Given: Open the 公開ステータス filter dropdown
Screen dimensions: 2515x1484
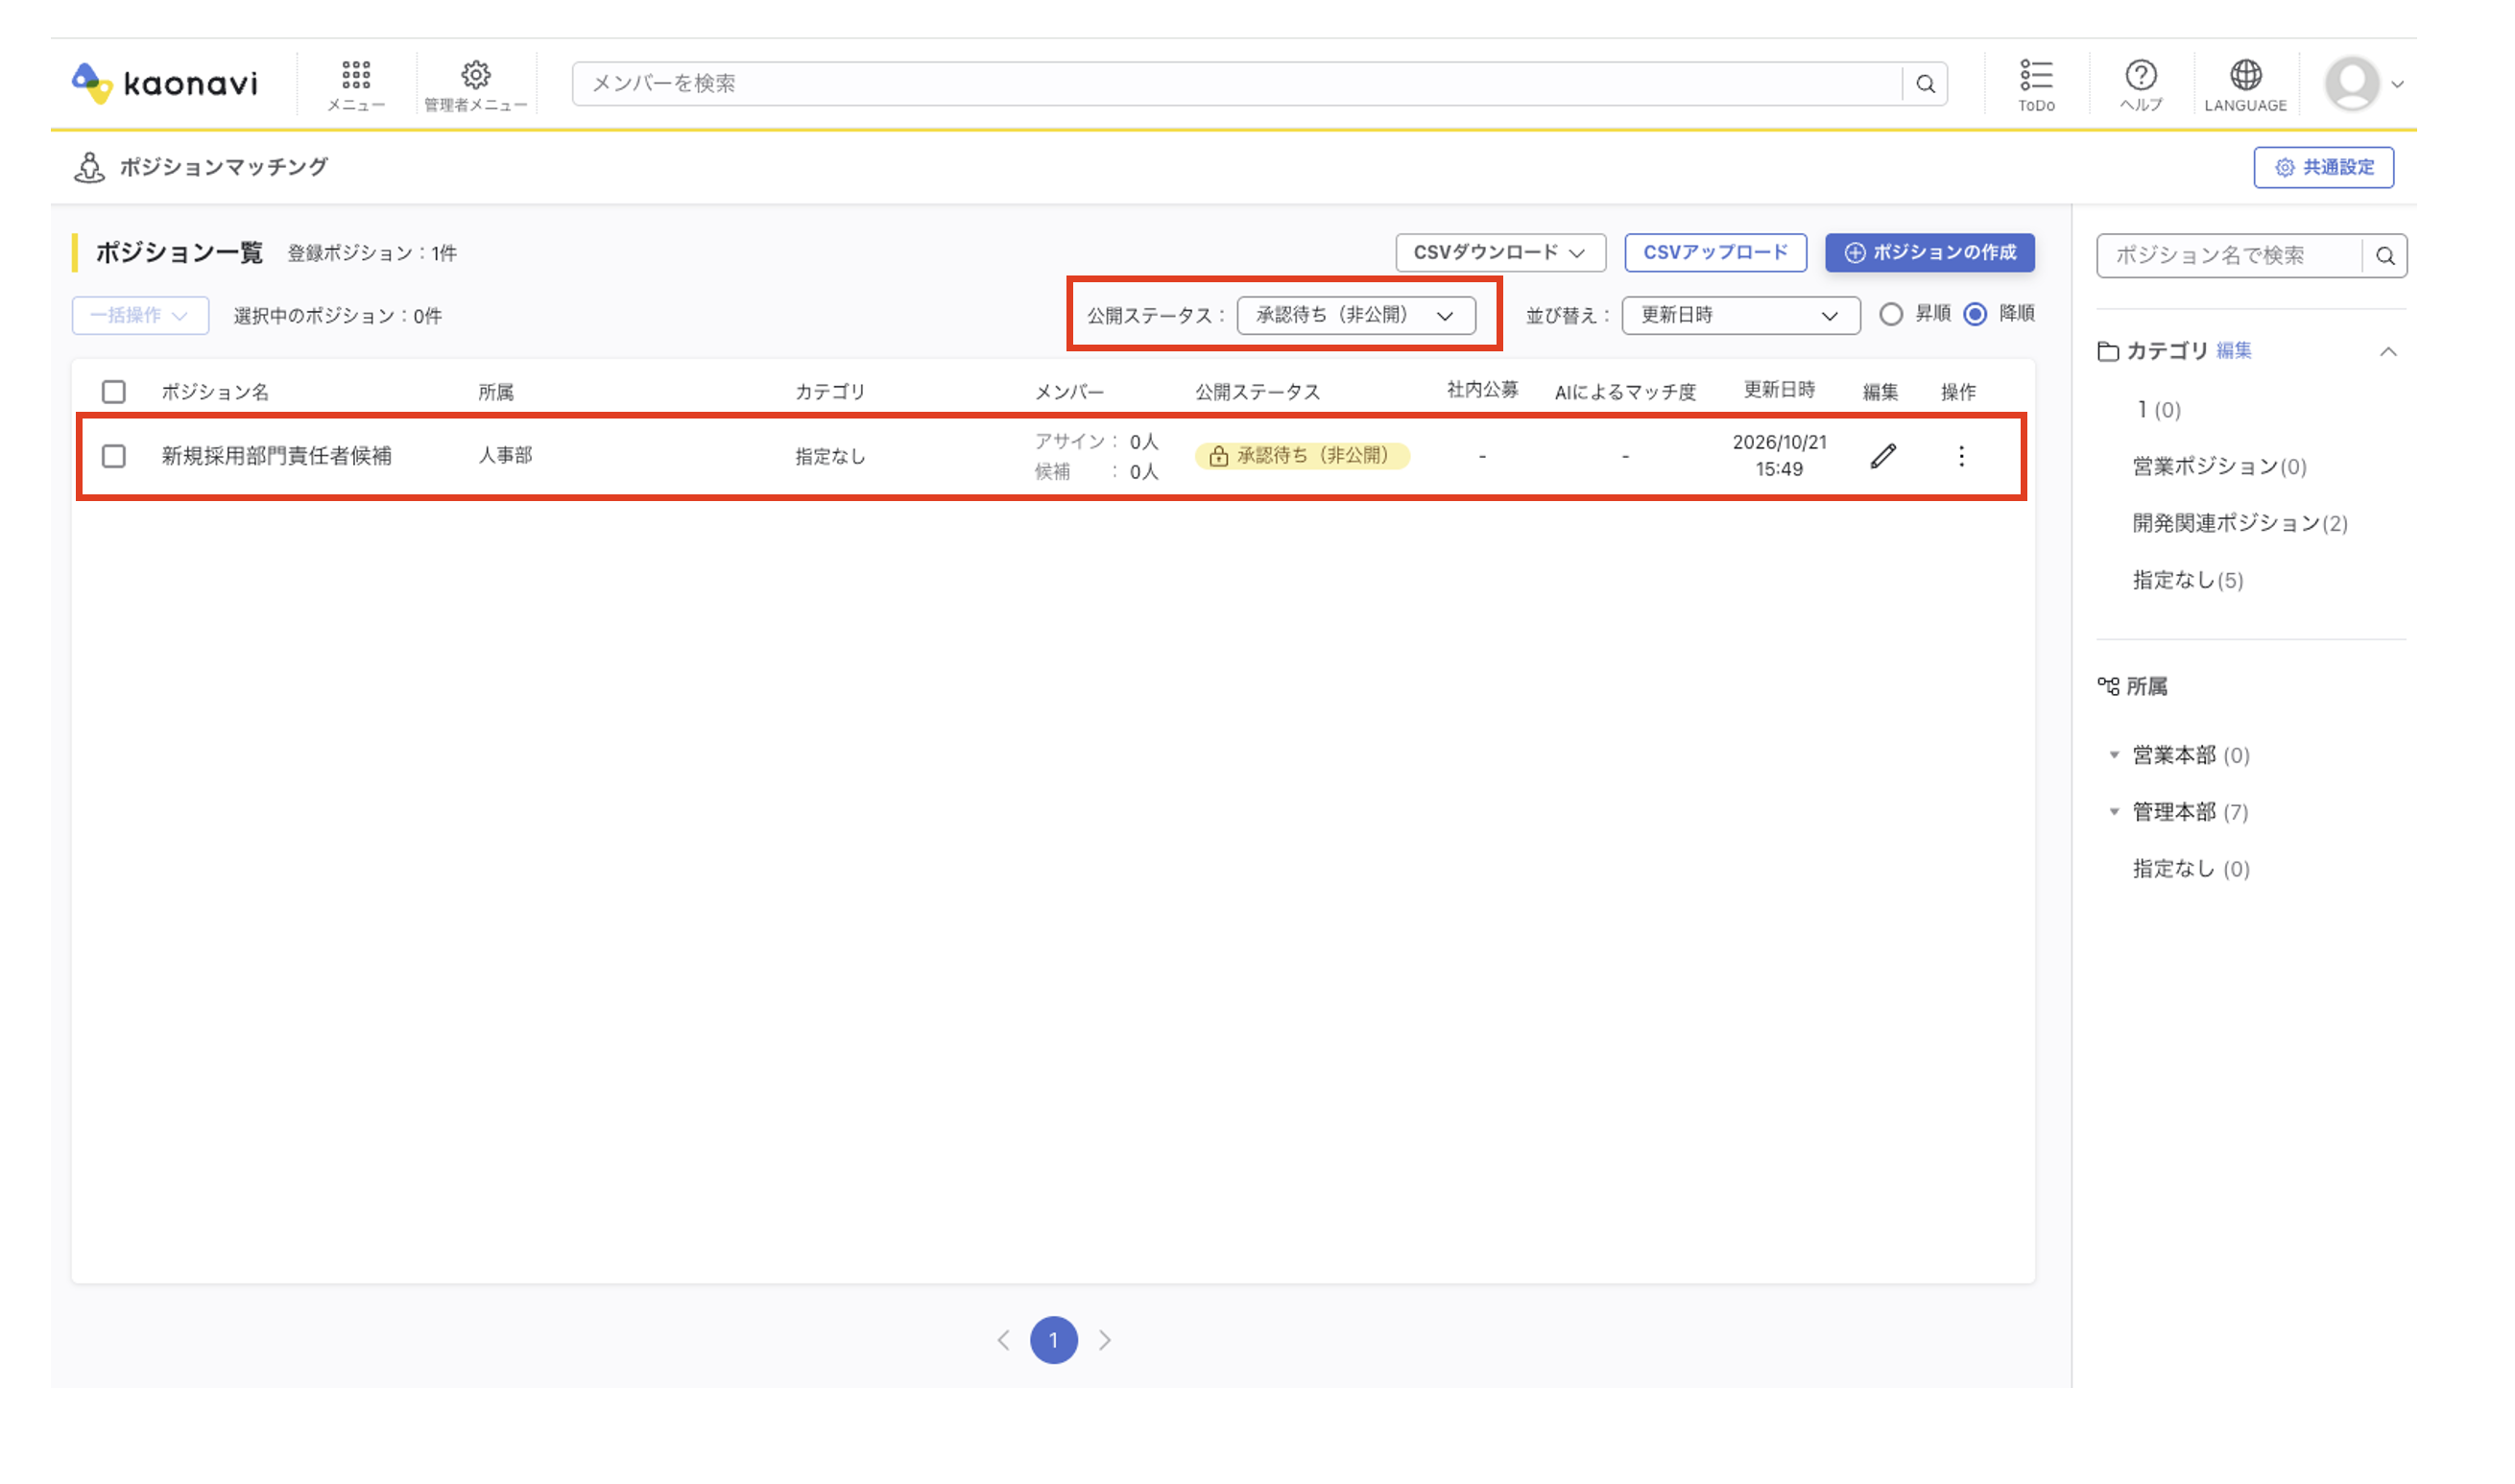Looking at the screenshot, I should [x=1356, y=315].
